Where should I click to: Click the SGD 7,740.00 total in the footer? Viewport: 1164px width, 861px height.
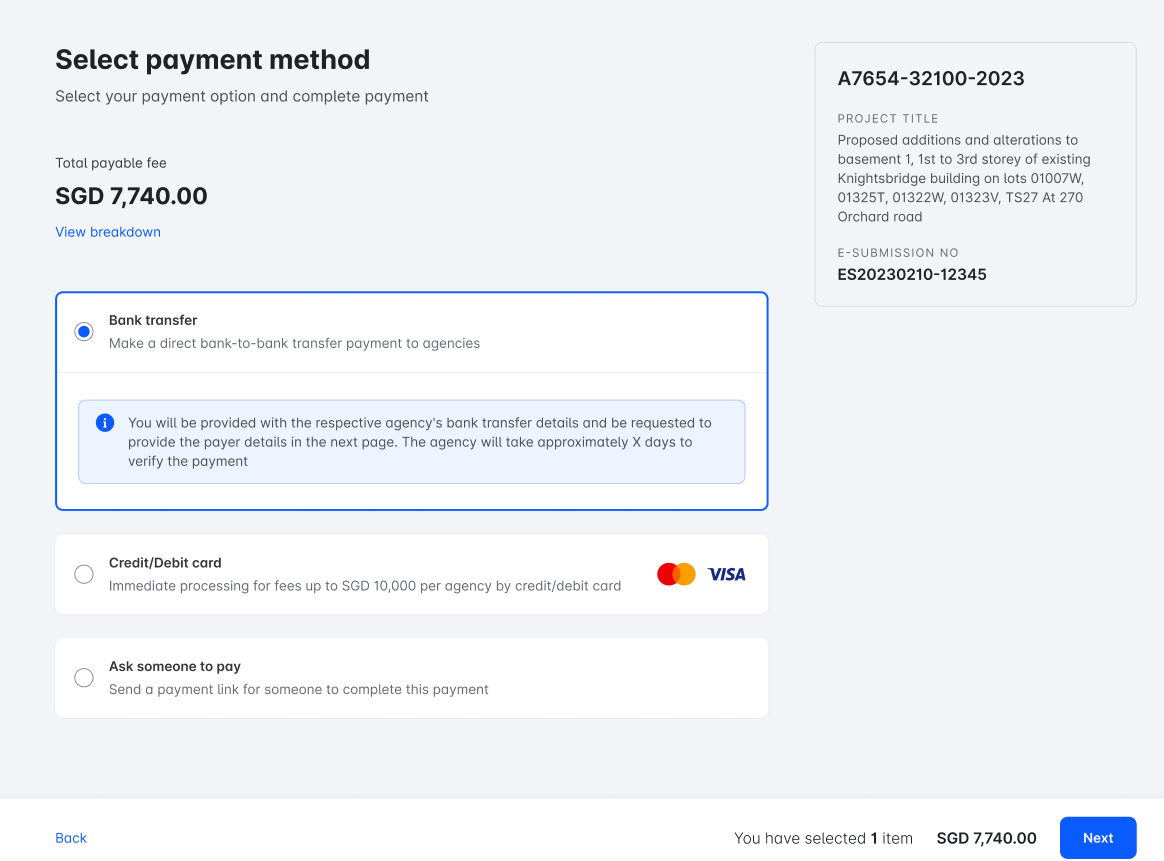click(986, 838)
